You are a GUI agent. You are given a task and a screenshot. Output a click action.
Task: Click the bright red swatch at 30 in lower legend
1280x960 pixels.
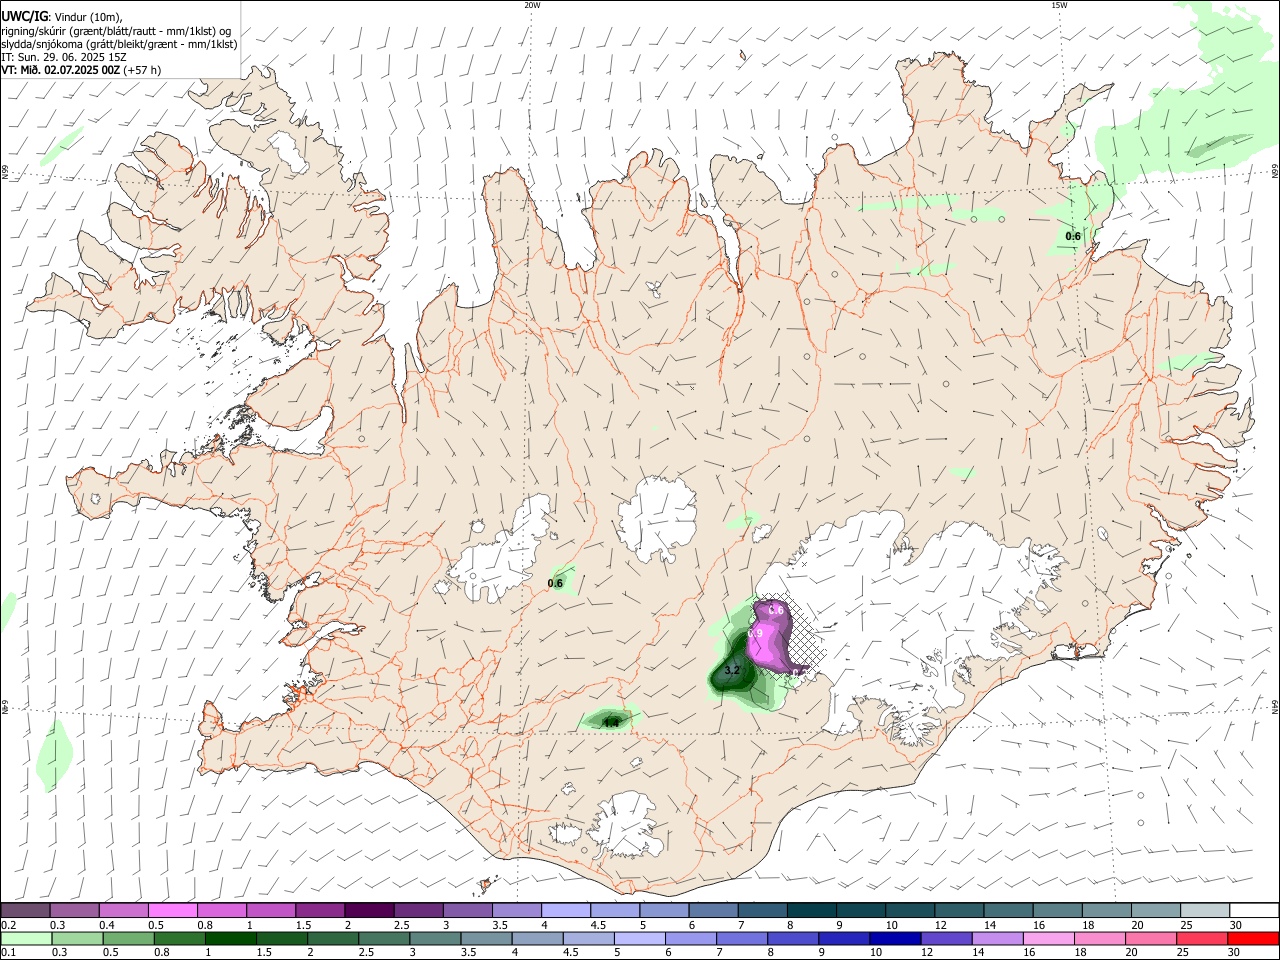tap(1252, 939)
